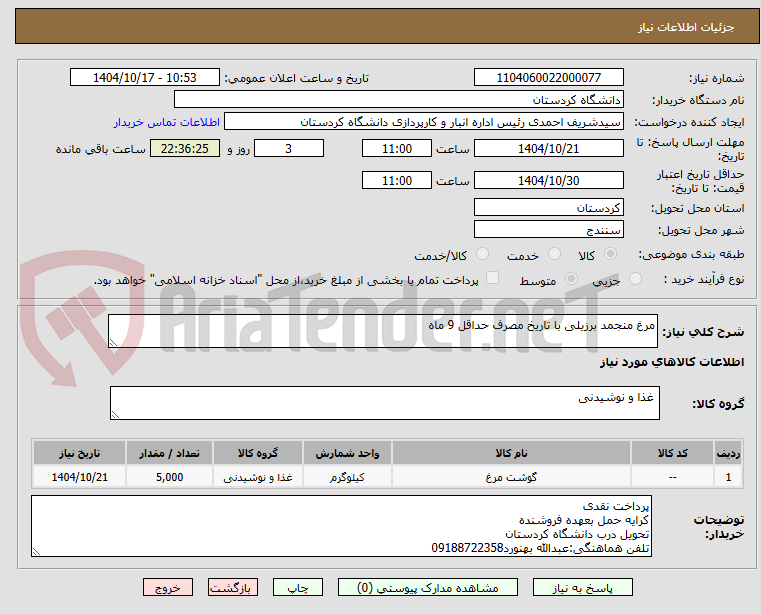Viewport: 761px width, 614px height.
Task: Click the request creator field سیدشریف احمدی
Action: (x=423, y=122)
